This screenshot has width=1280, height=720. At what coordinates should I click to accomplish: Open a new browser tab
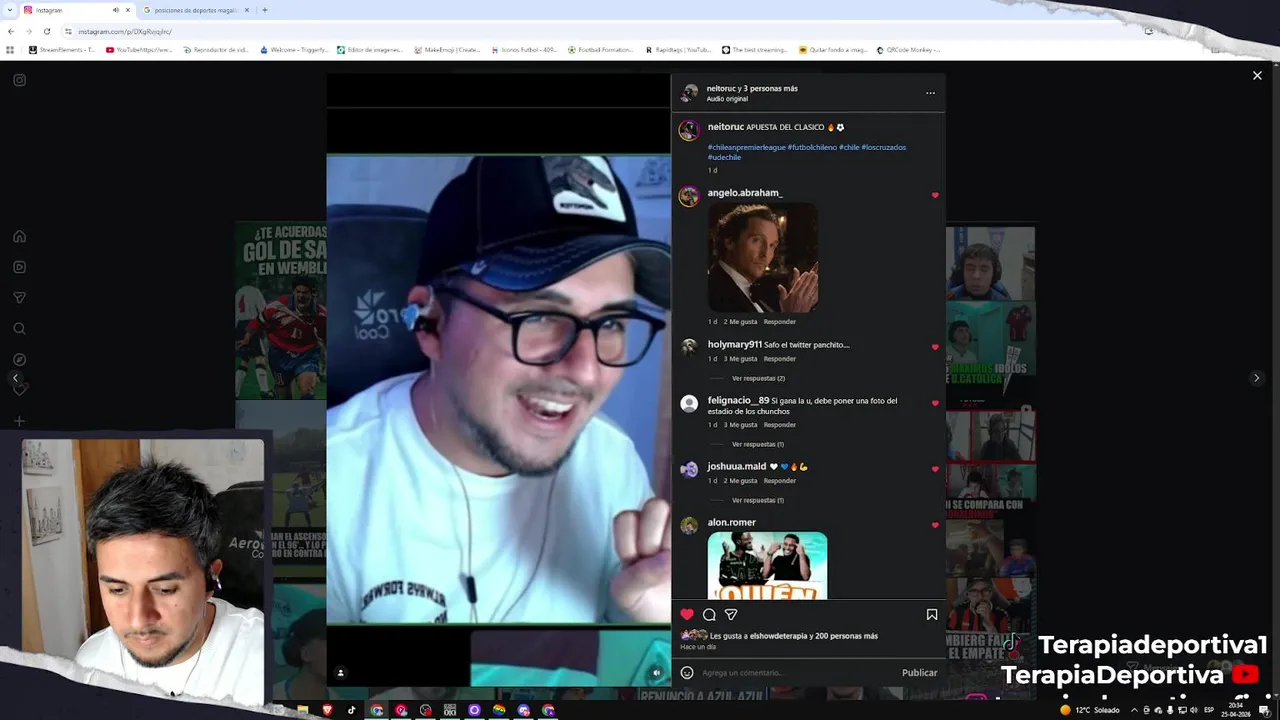[x=264, y=10]
